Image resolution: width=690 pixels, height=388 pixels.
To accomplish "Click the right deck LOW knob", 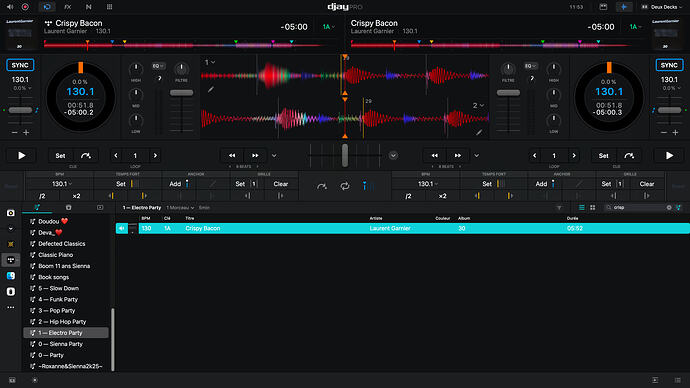I will pyautogui.click(x=554, y=120).
